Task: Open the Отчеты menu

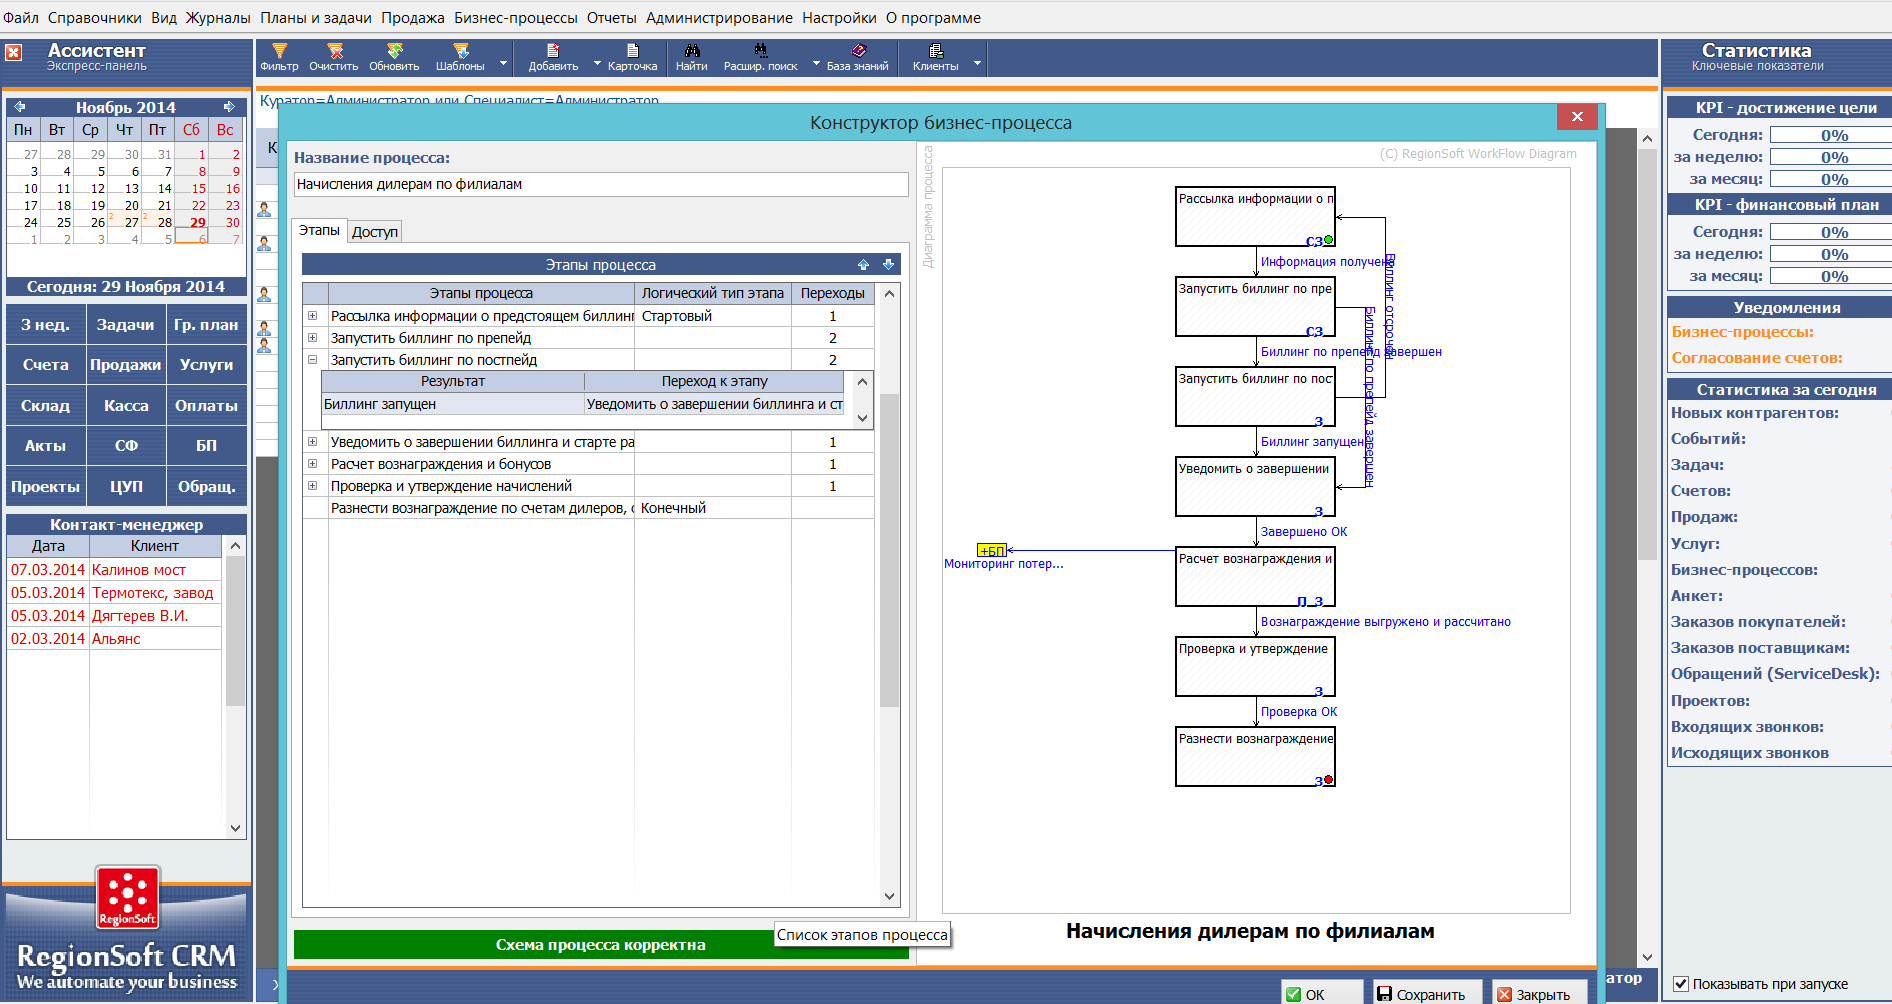Action: coord(612,18)
